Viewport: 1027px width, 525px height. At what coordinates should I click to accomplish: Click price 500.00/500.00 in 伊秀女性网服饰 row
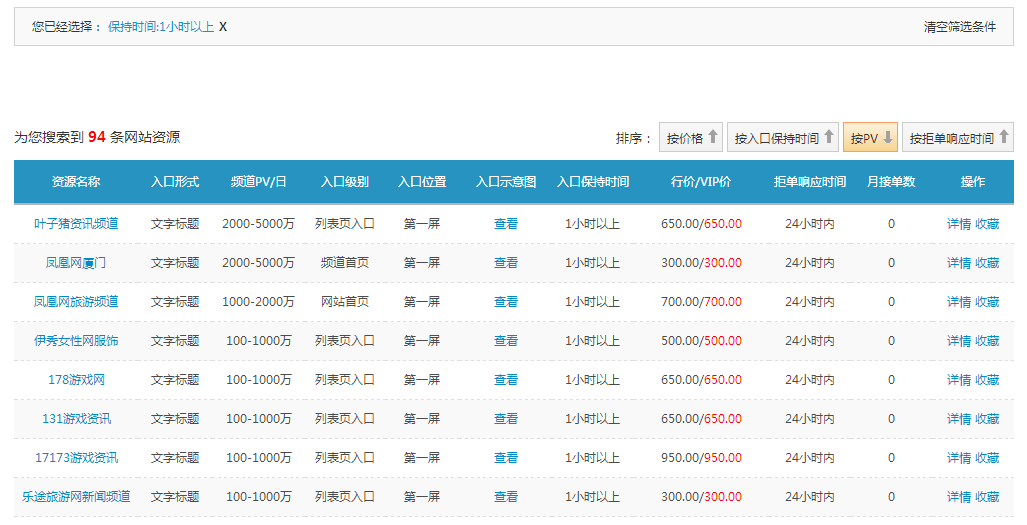coord(701,340)
